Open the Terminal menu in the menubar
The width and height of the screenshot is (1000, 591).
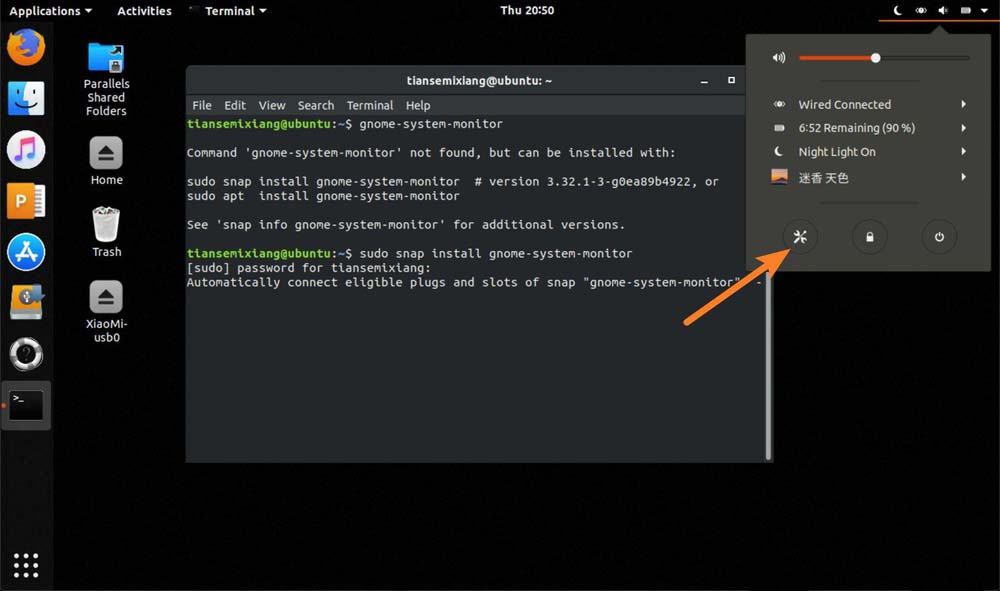(x=370, y=105)
